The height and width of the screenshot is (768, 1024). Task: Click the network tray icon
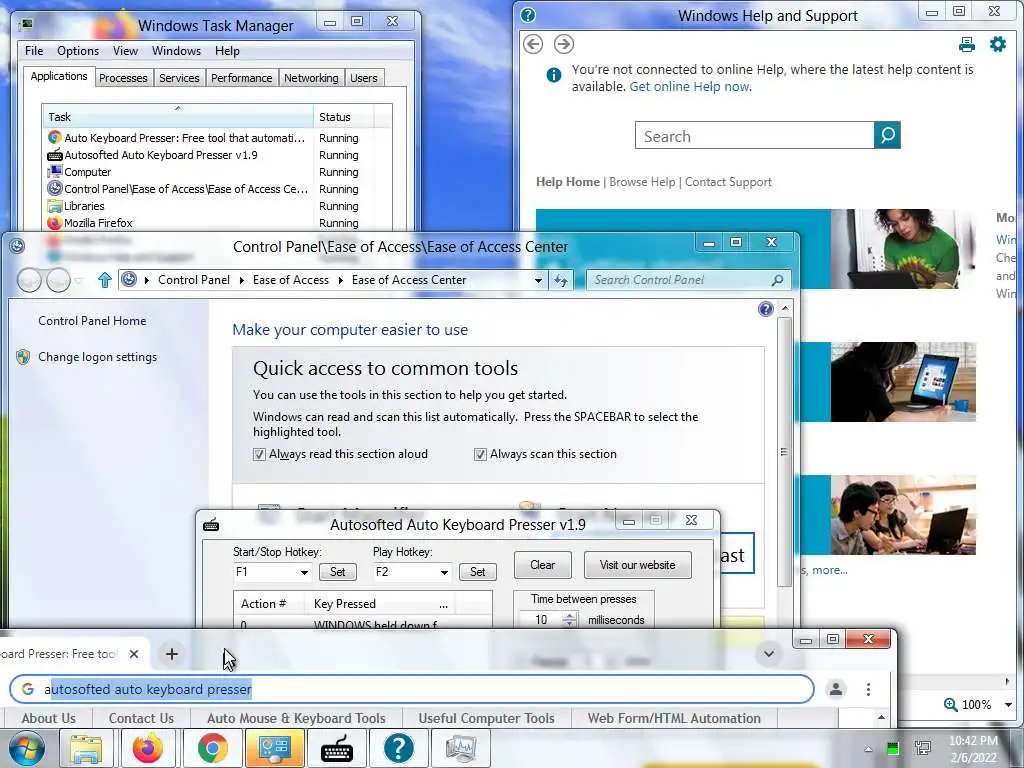click(923, 748)
